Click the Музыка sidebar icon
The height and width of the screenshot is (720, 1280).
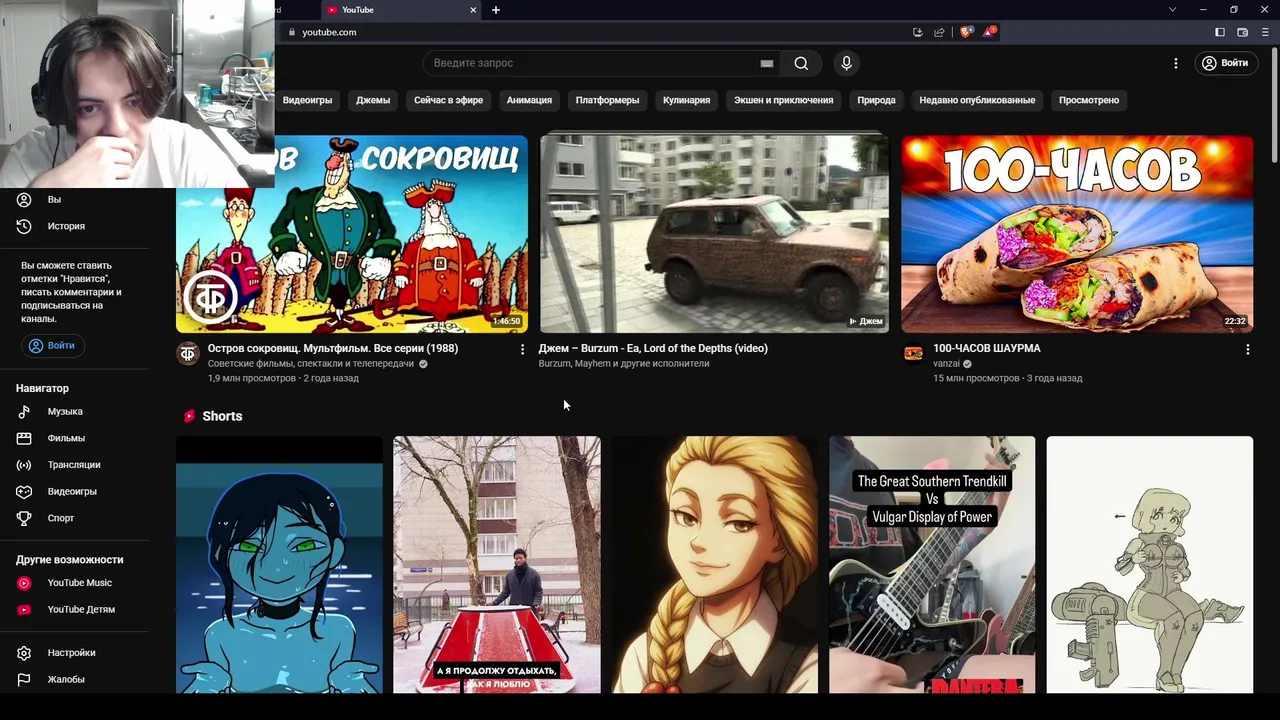(x=24, y=412)
